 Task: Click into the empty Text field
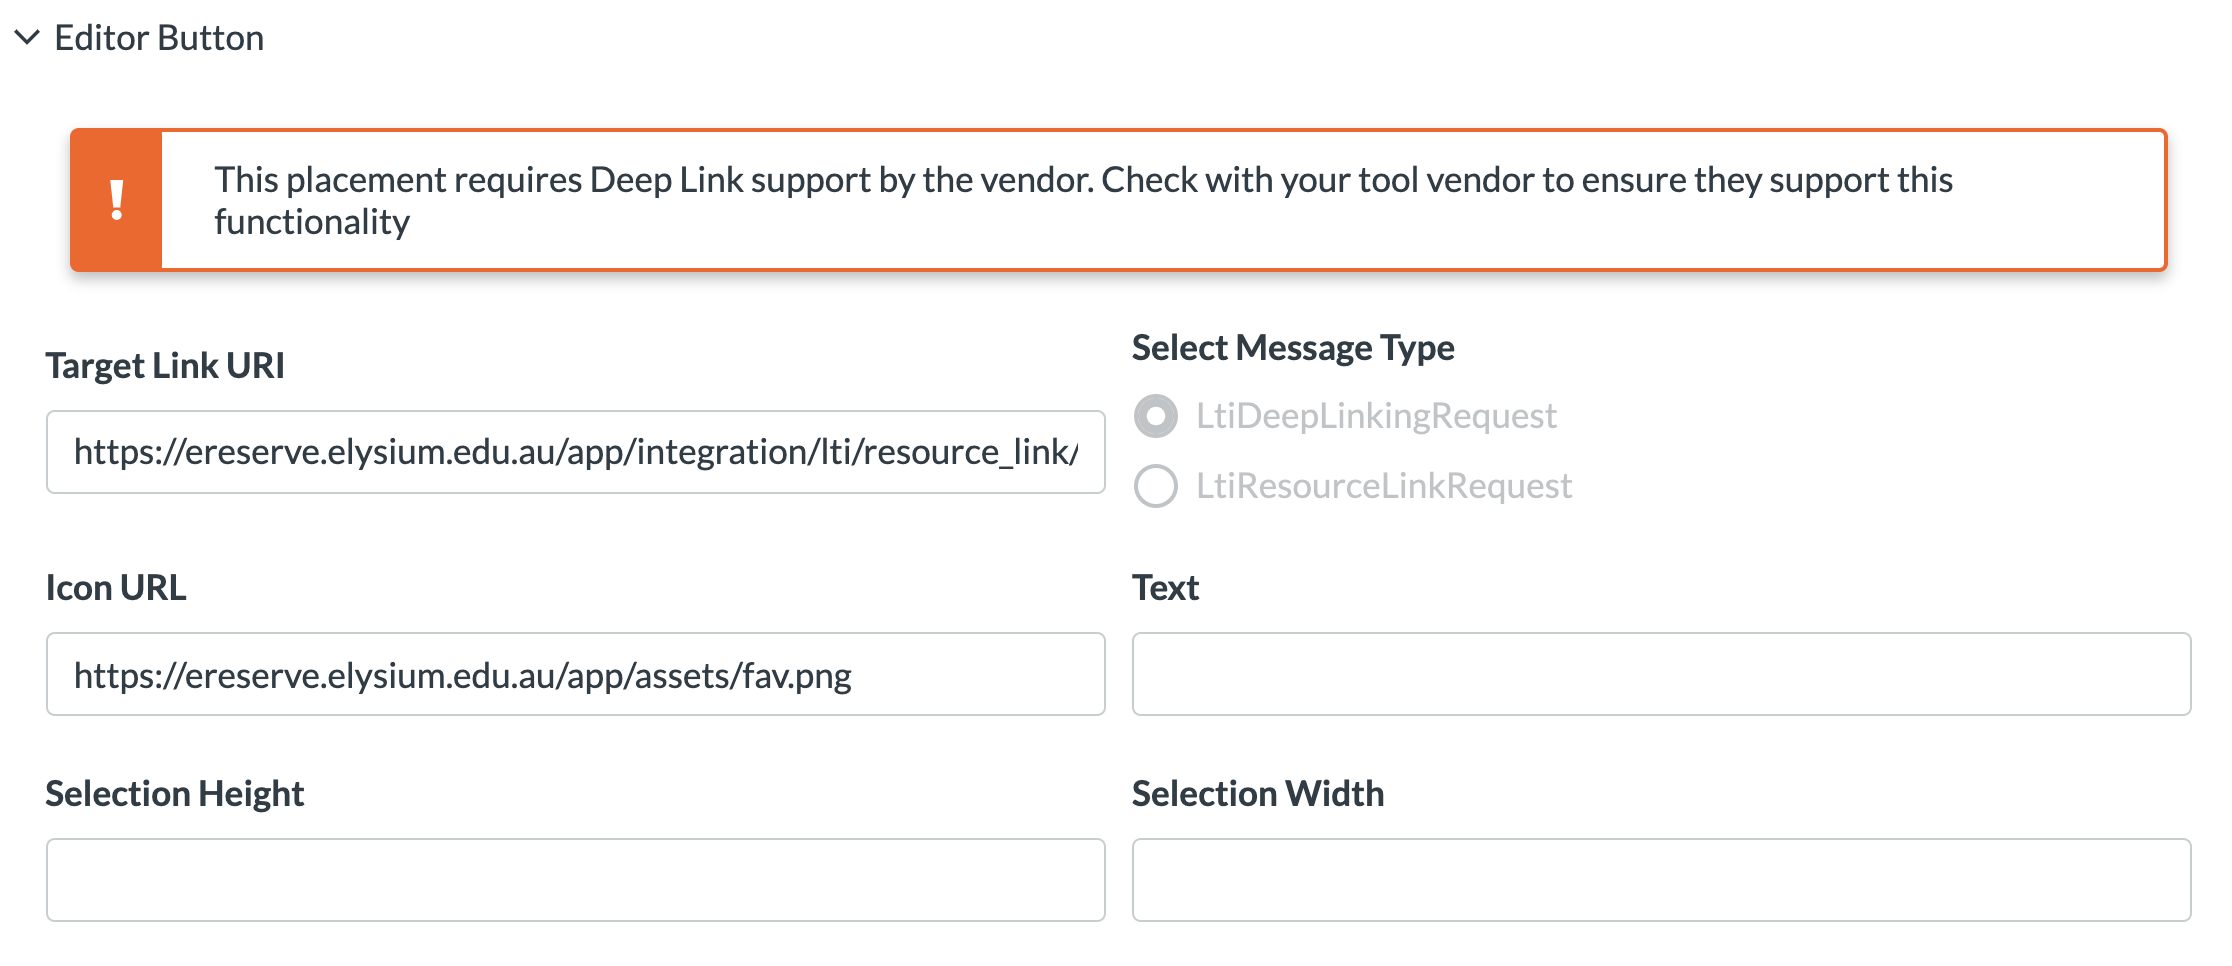point(1660,675)
